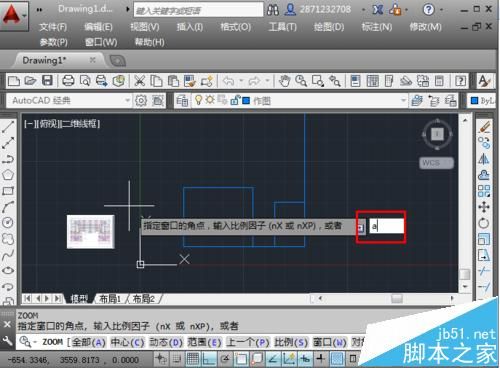
Task: Select the Line drawing tool
Action: 8,127
